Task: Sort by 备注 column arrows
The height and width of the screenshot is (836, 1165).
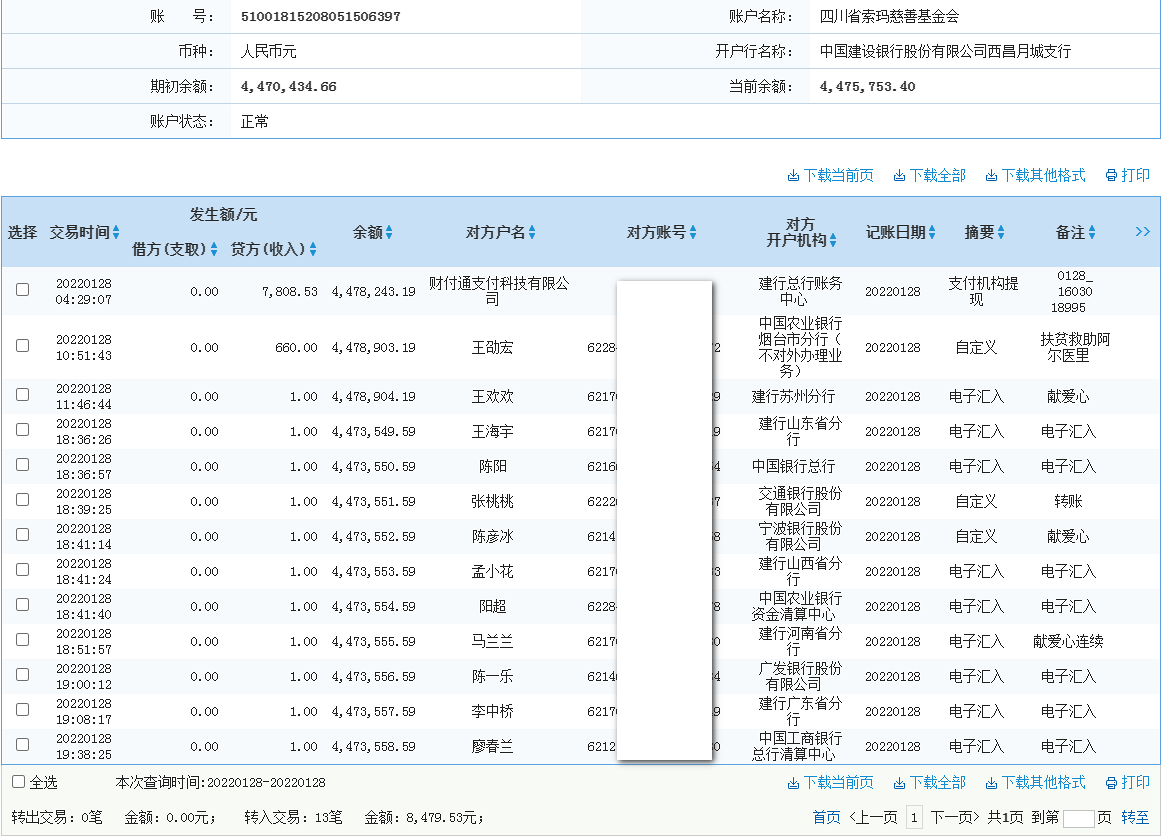Action: pos(1092,233)
